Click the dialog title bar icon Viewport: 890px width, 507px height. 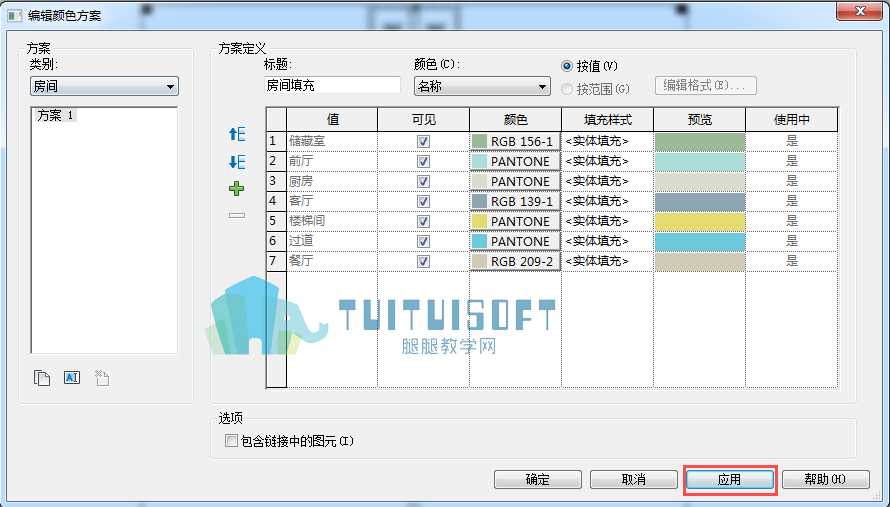coord(14,15)
